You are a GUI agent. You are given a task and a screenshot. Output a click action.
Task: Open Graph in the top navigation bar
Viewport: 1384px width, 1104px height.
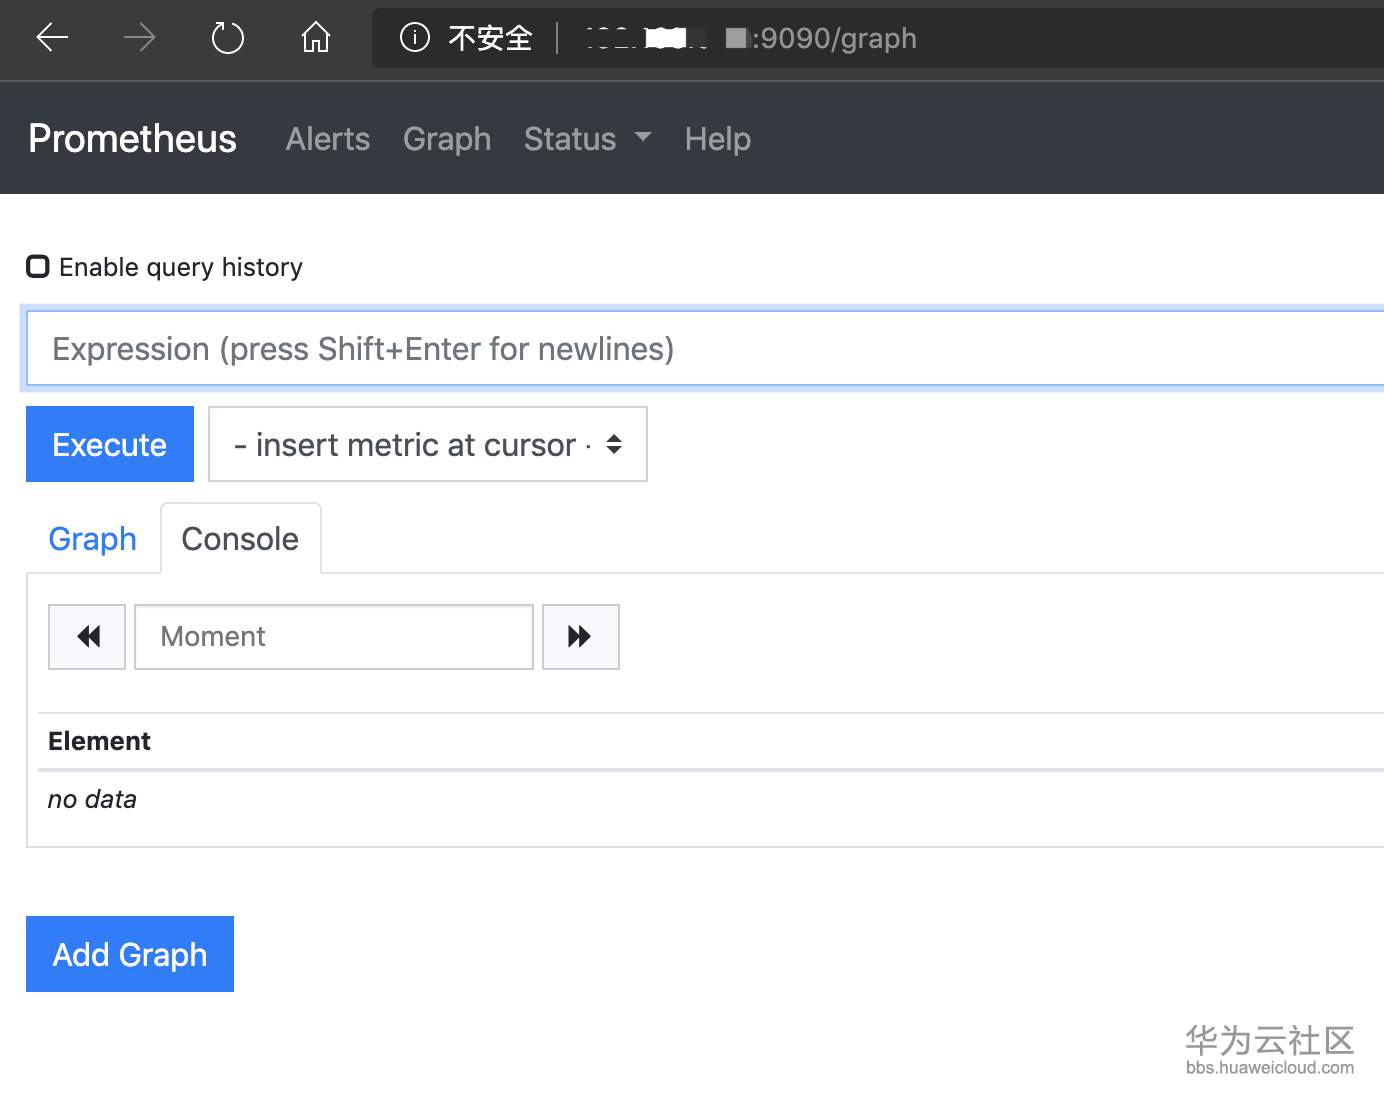447,139
